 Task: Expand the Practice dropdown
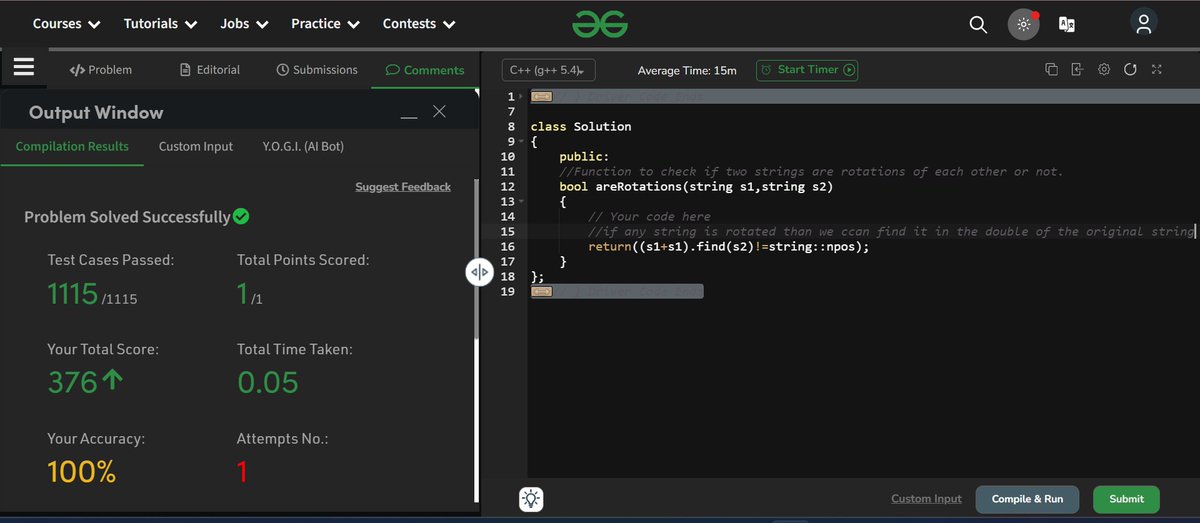point(326,23)
